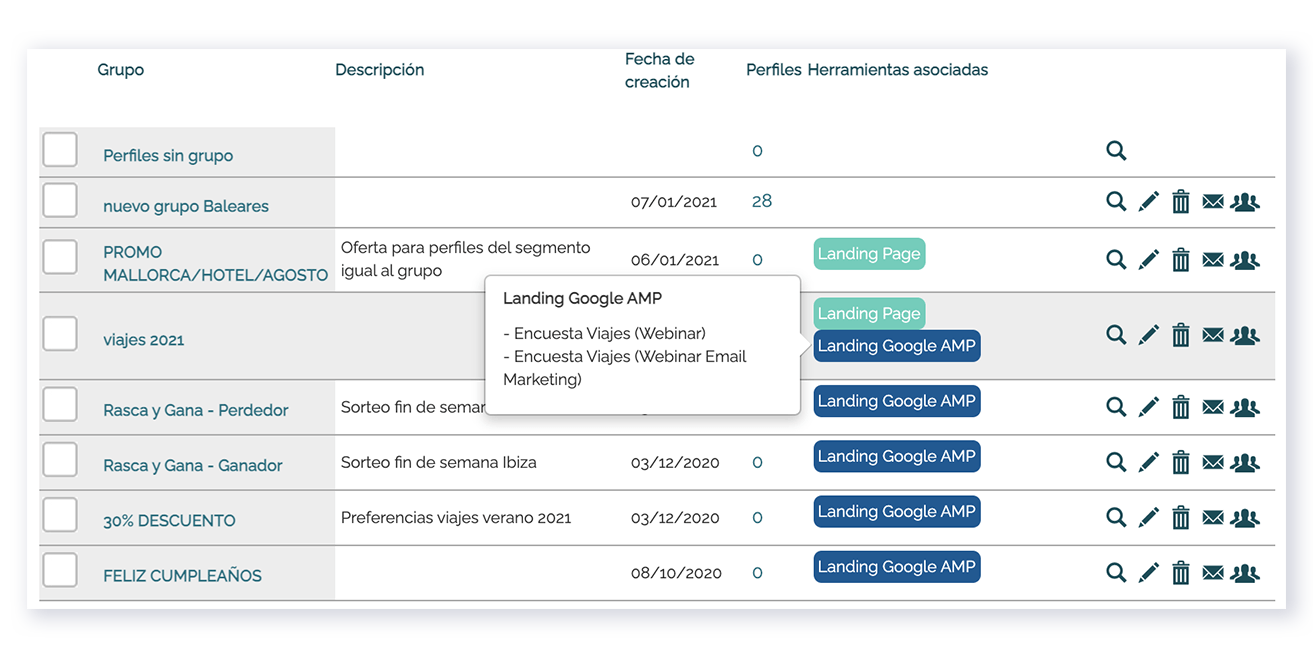Delete PROMO MALLORCA/HOTEL/AGOSTO group via trash
Screen dimensions: 1313x657
coord(1181,260)
